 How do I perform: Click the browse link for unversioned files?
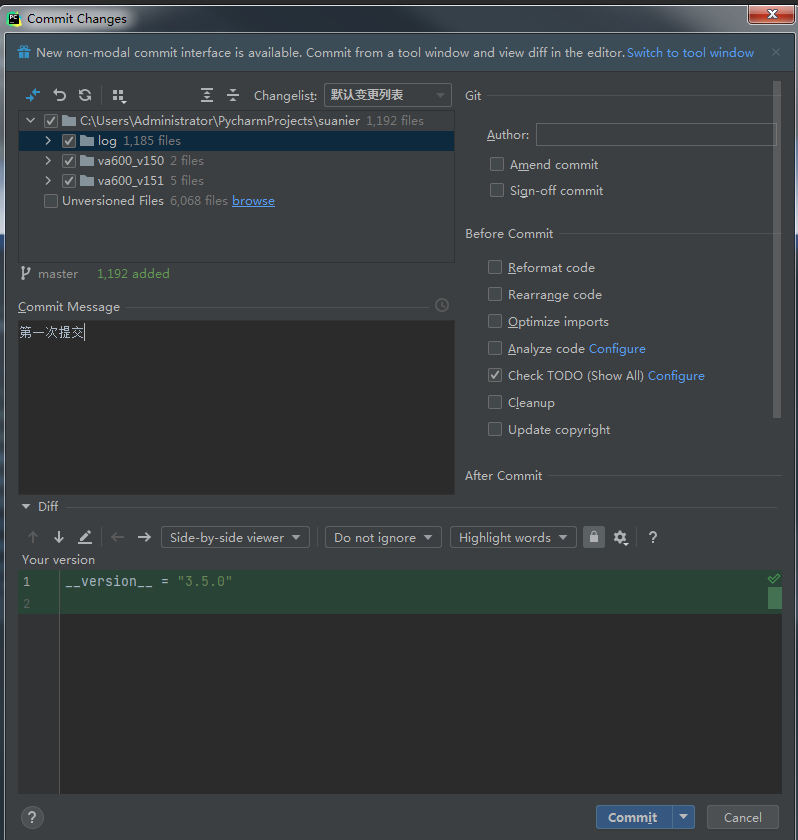(x=253, y=201)
